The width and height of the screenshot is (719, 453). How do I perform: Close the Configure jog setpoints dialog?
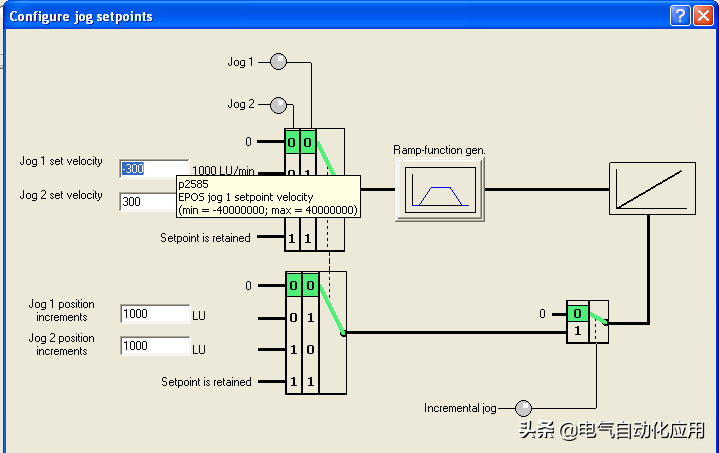tap(703, 15)
